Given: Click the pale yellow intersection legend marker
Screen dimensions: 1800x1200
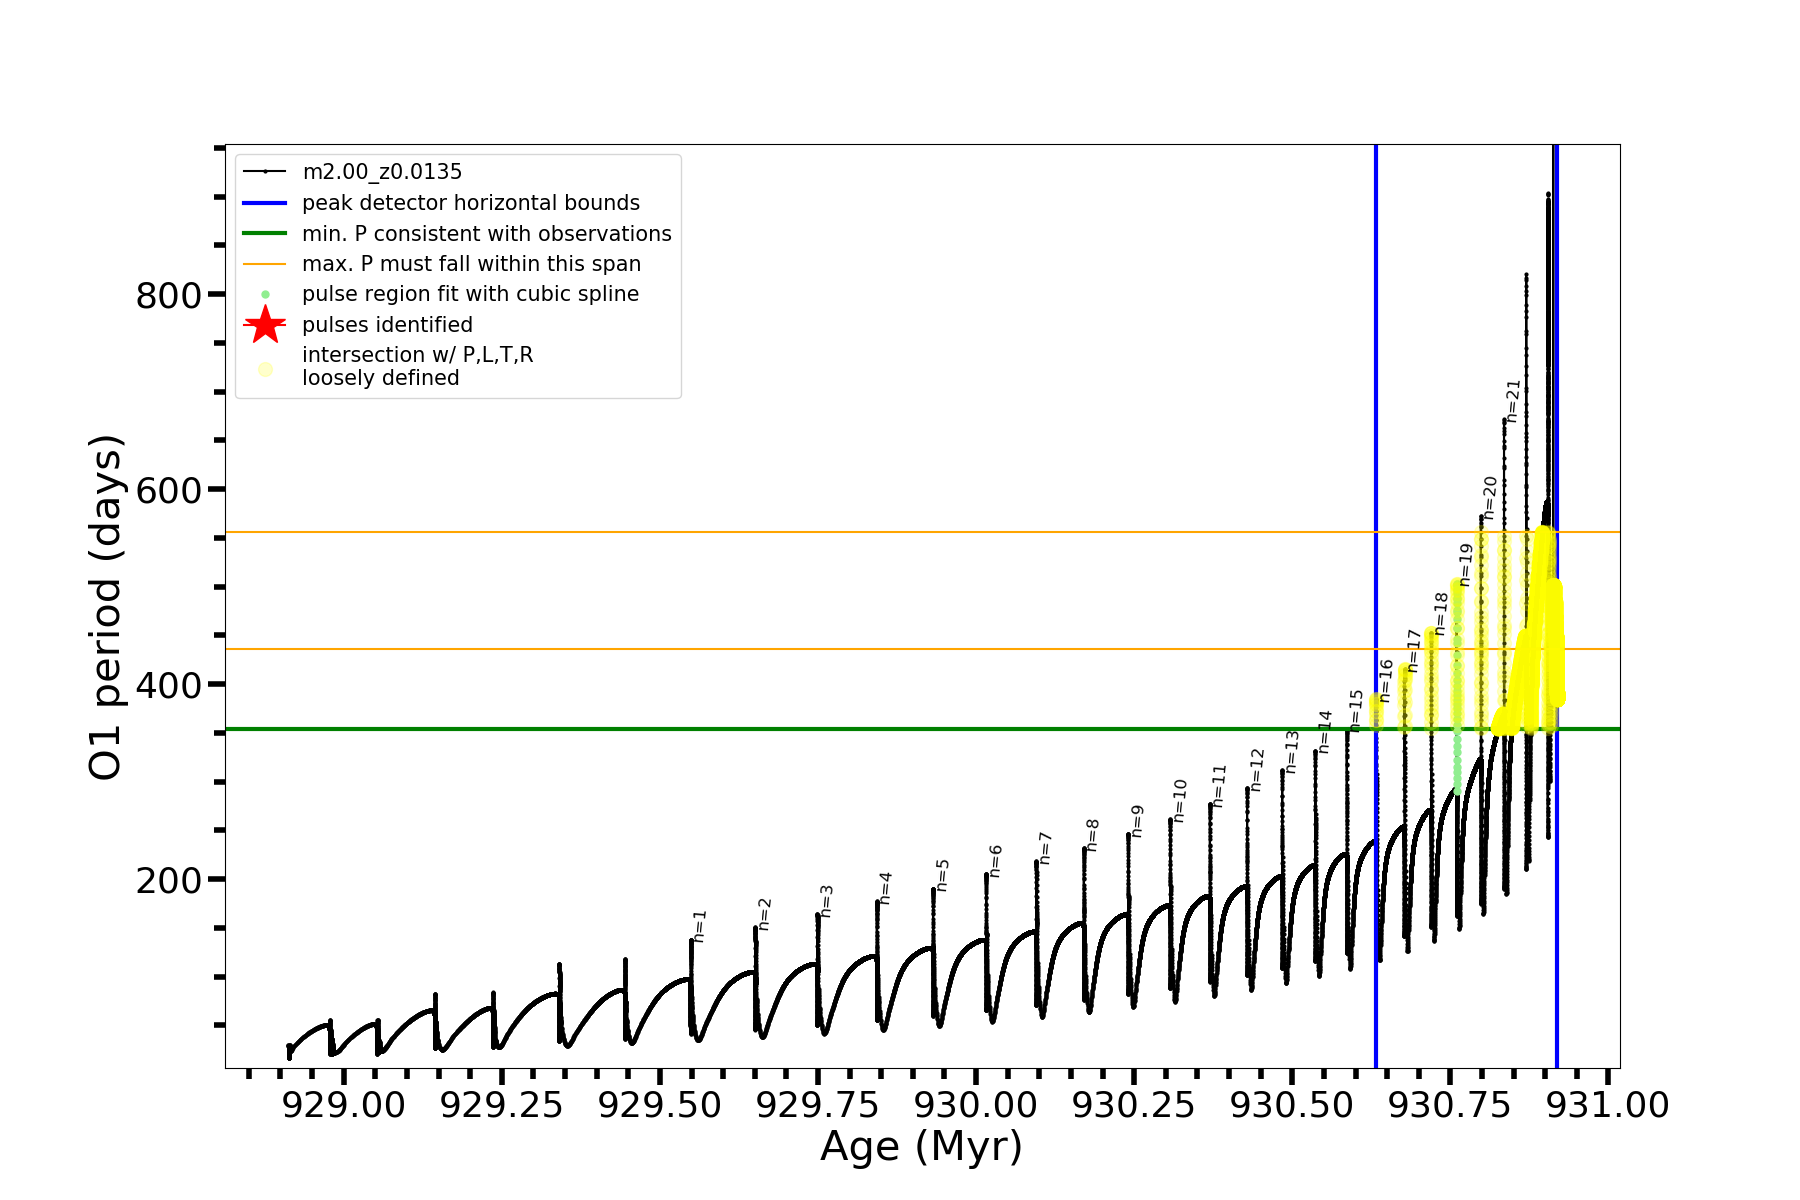Looking at the screenshot, I should click(265, 369).
